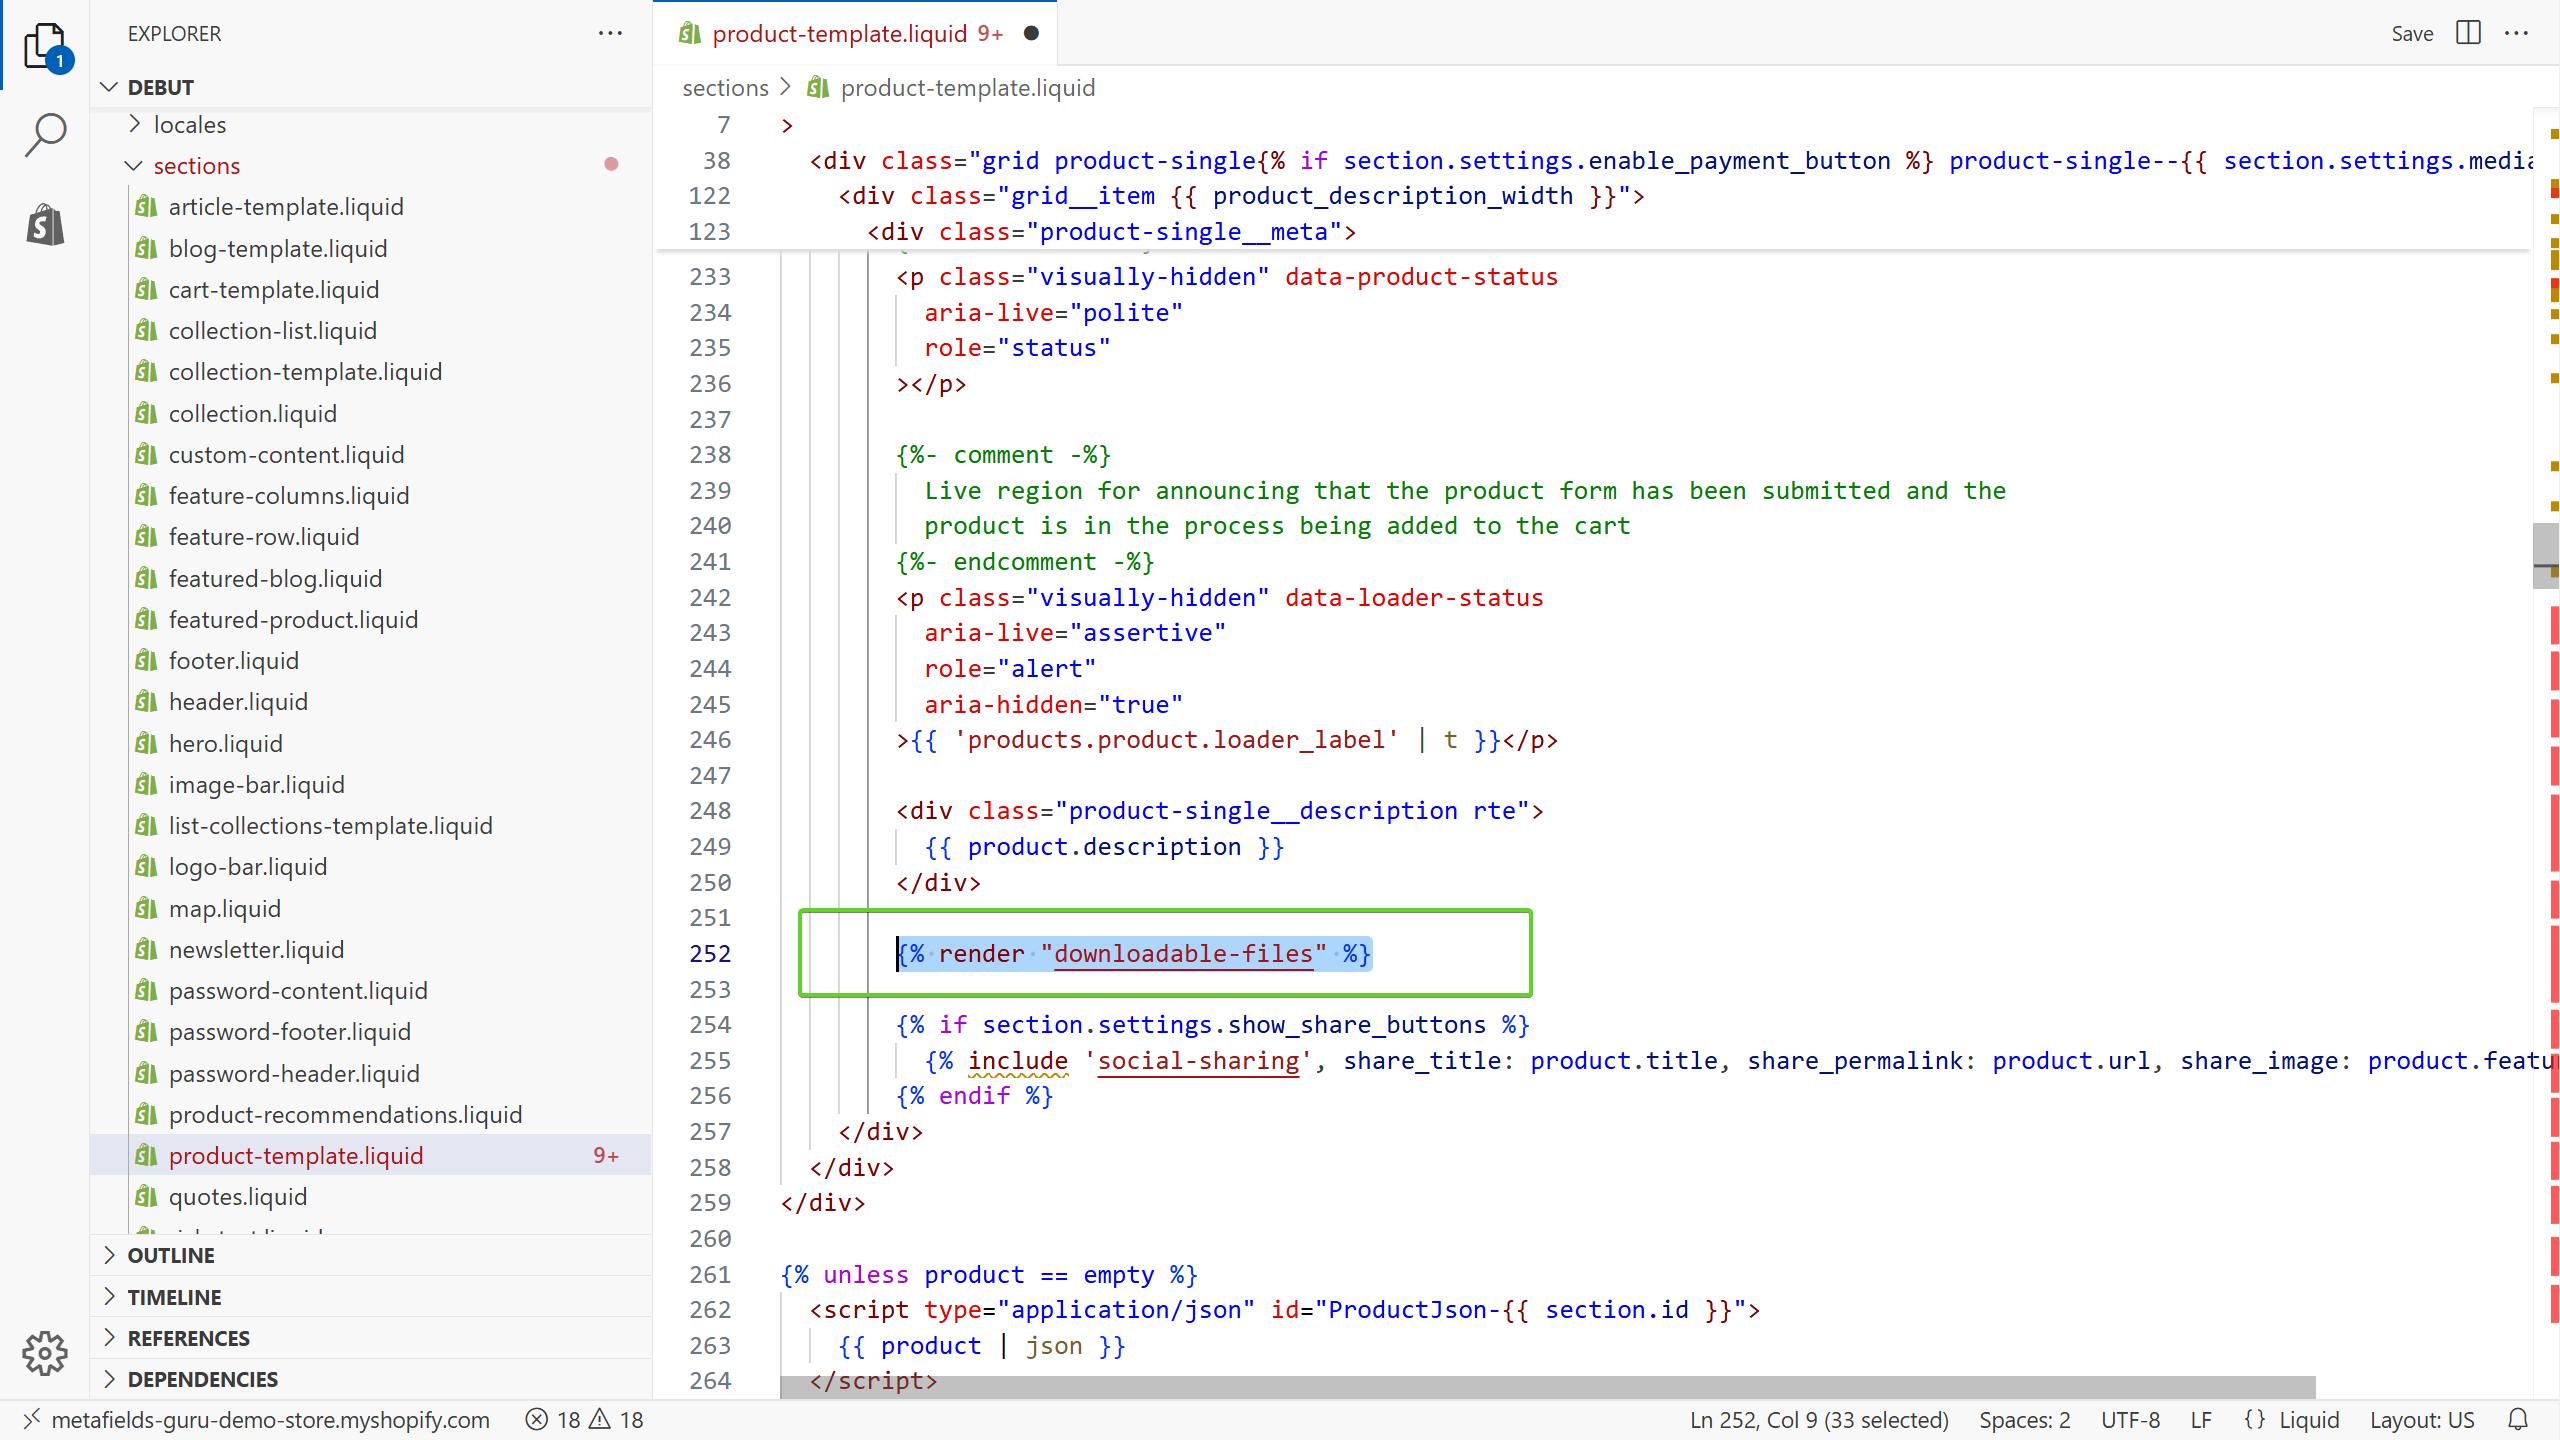Click the Spaces: 2 indentation setting

(2024, 1420)
